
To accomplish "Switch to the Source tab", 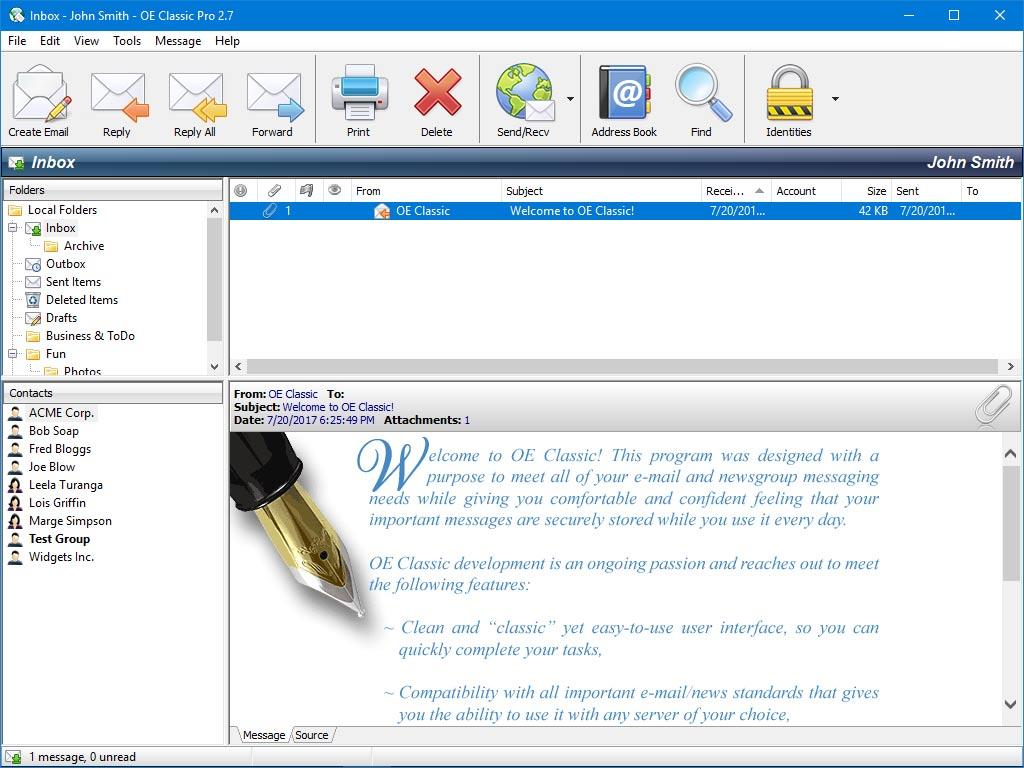I will tap(312, 735).
